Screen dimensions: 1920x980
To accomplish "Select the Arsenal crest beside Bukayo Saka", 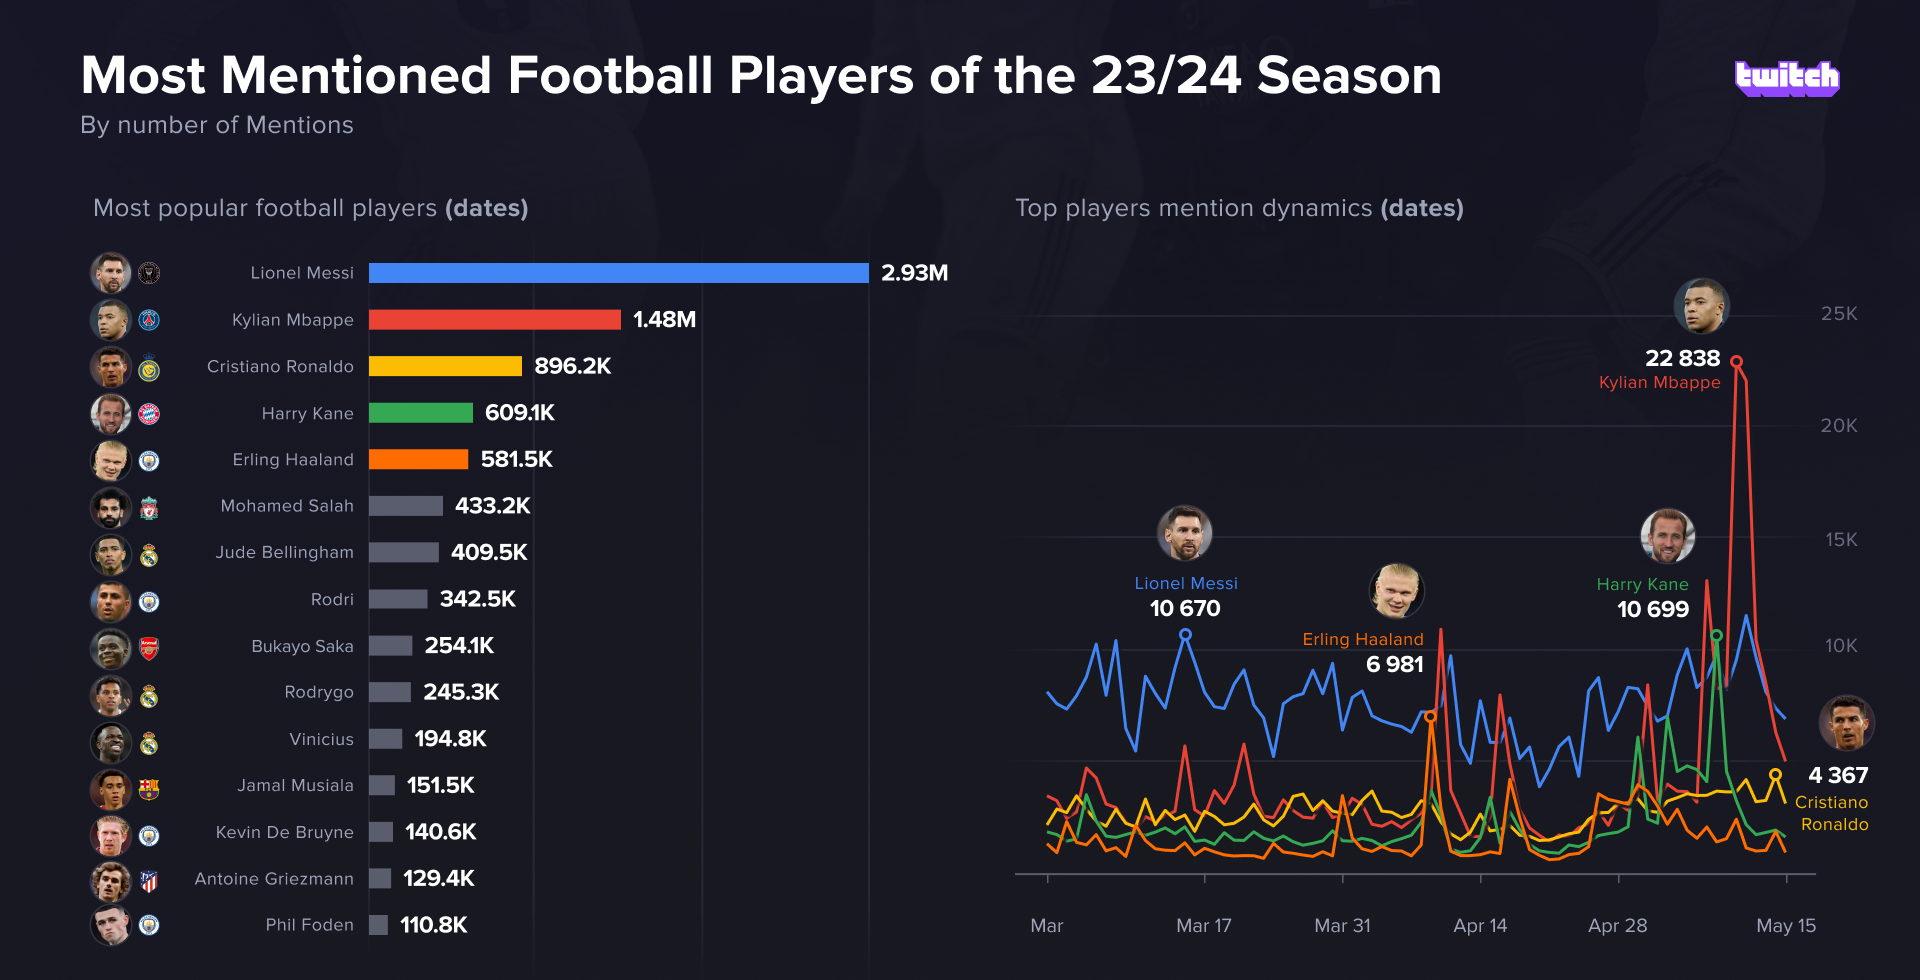I will 149,649.
